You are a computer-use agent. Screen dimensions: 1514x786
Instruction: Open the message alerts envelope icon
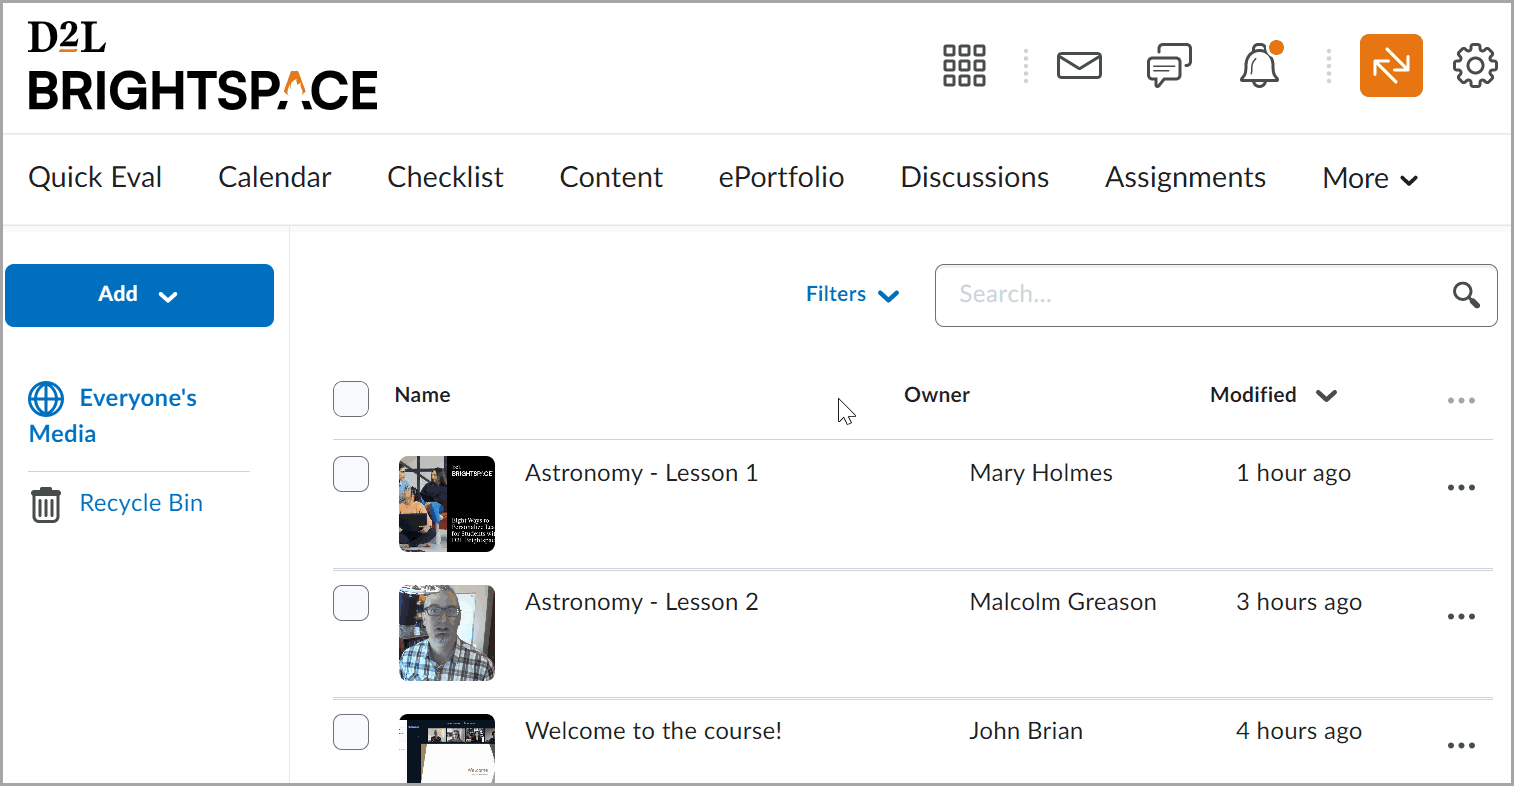1079,66
